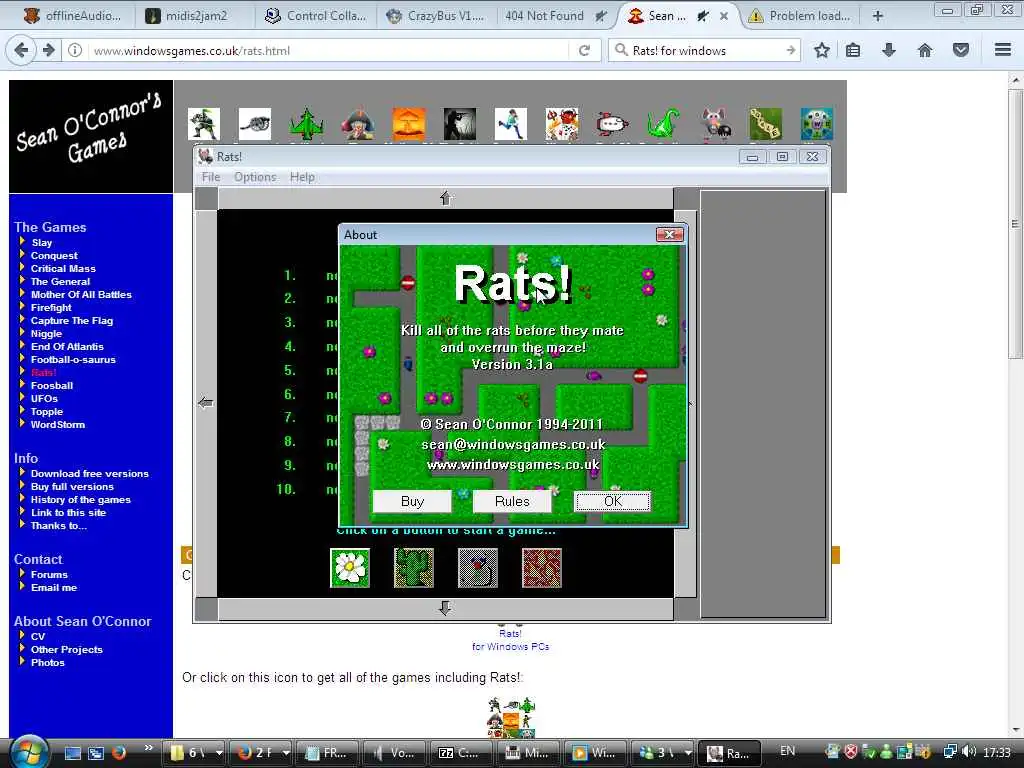Click OK to dismiss the About dialog
1024x768 pixels.
[613, 501]
